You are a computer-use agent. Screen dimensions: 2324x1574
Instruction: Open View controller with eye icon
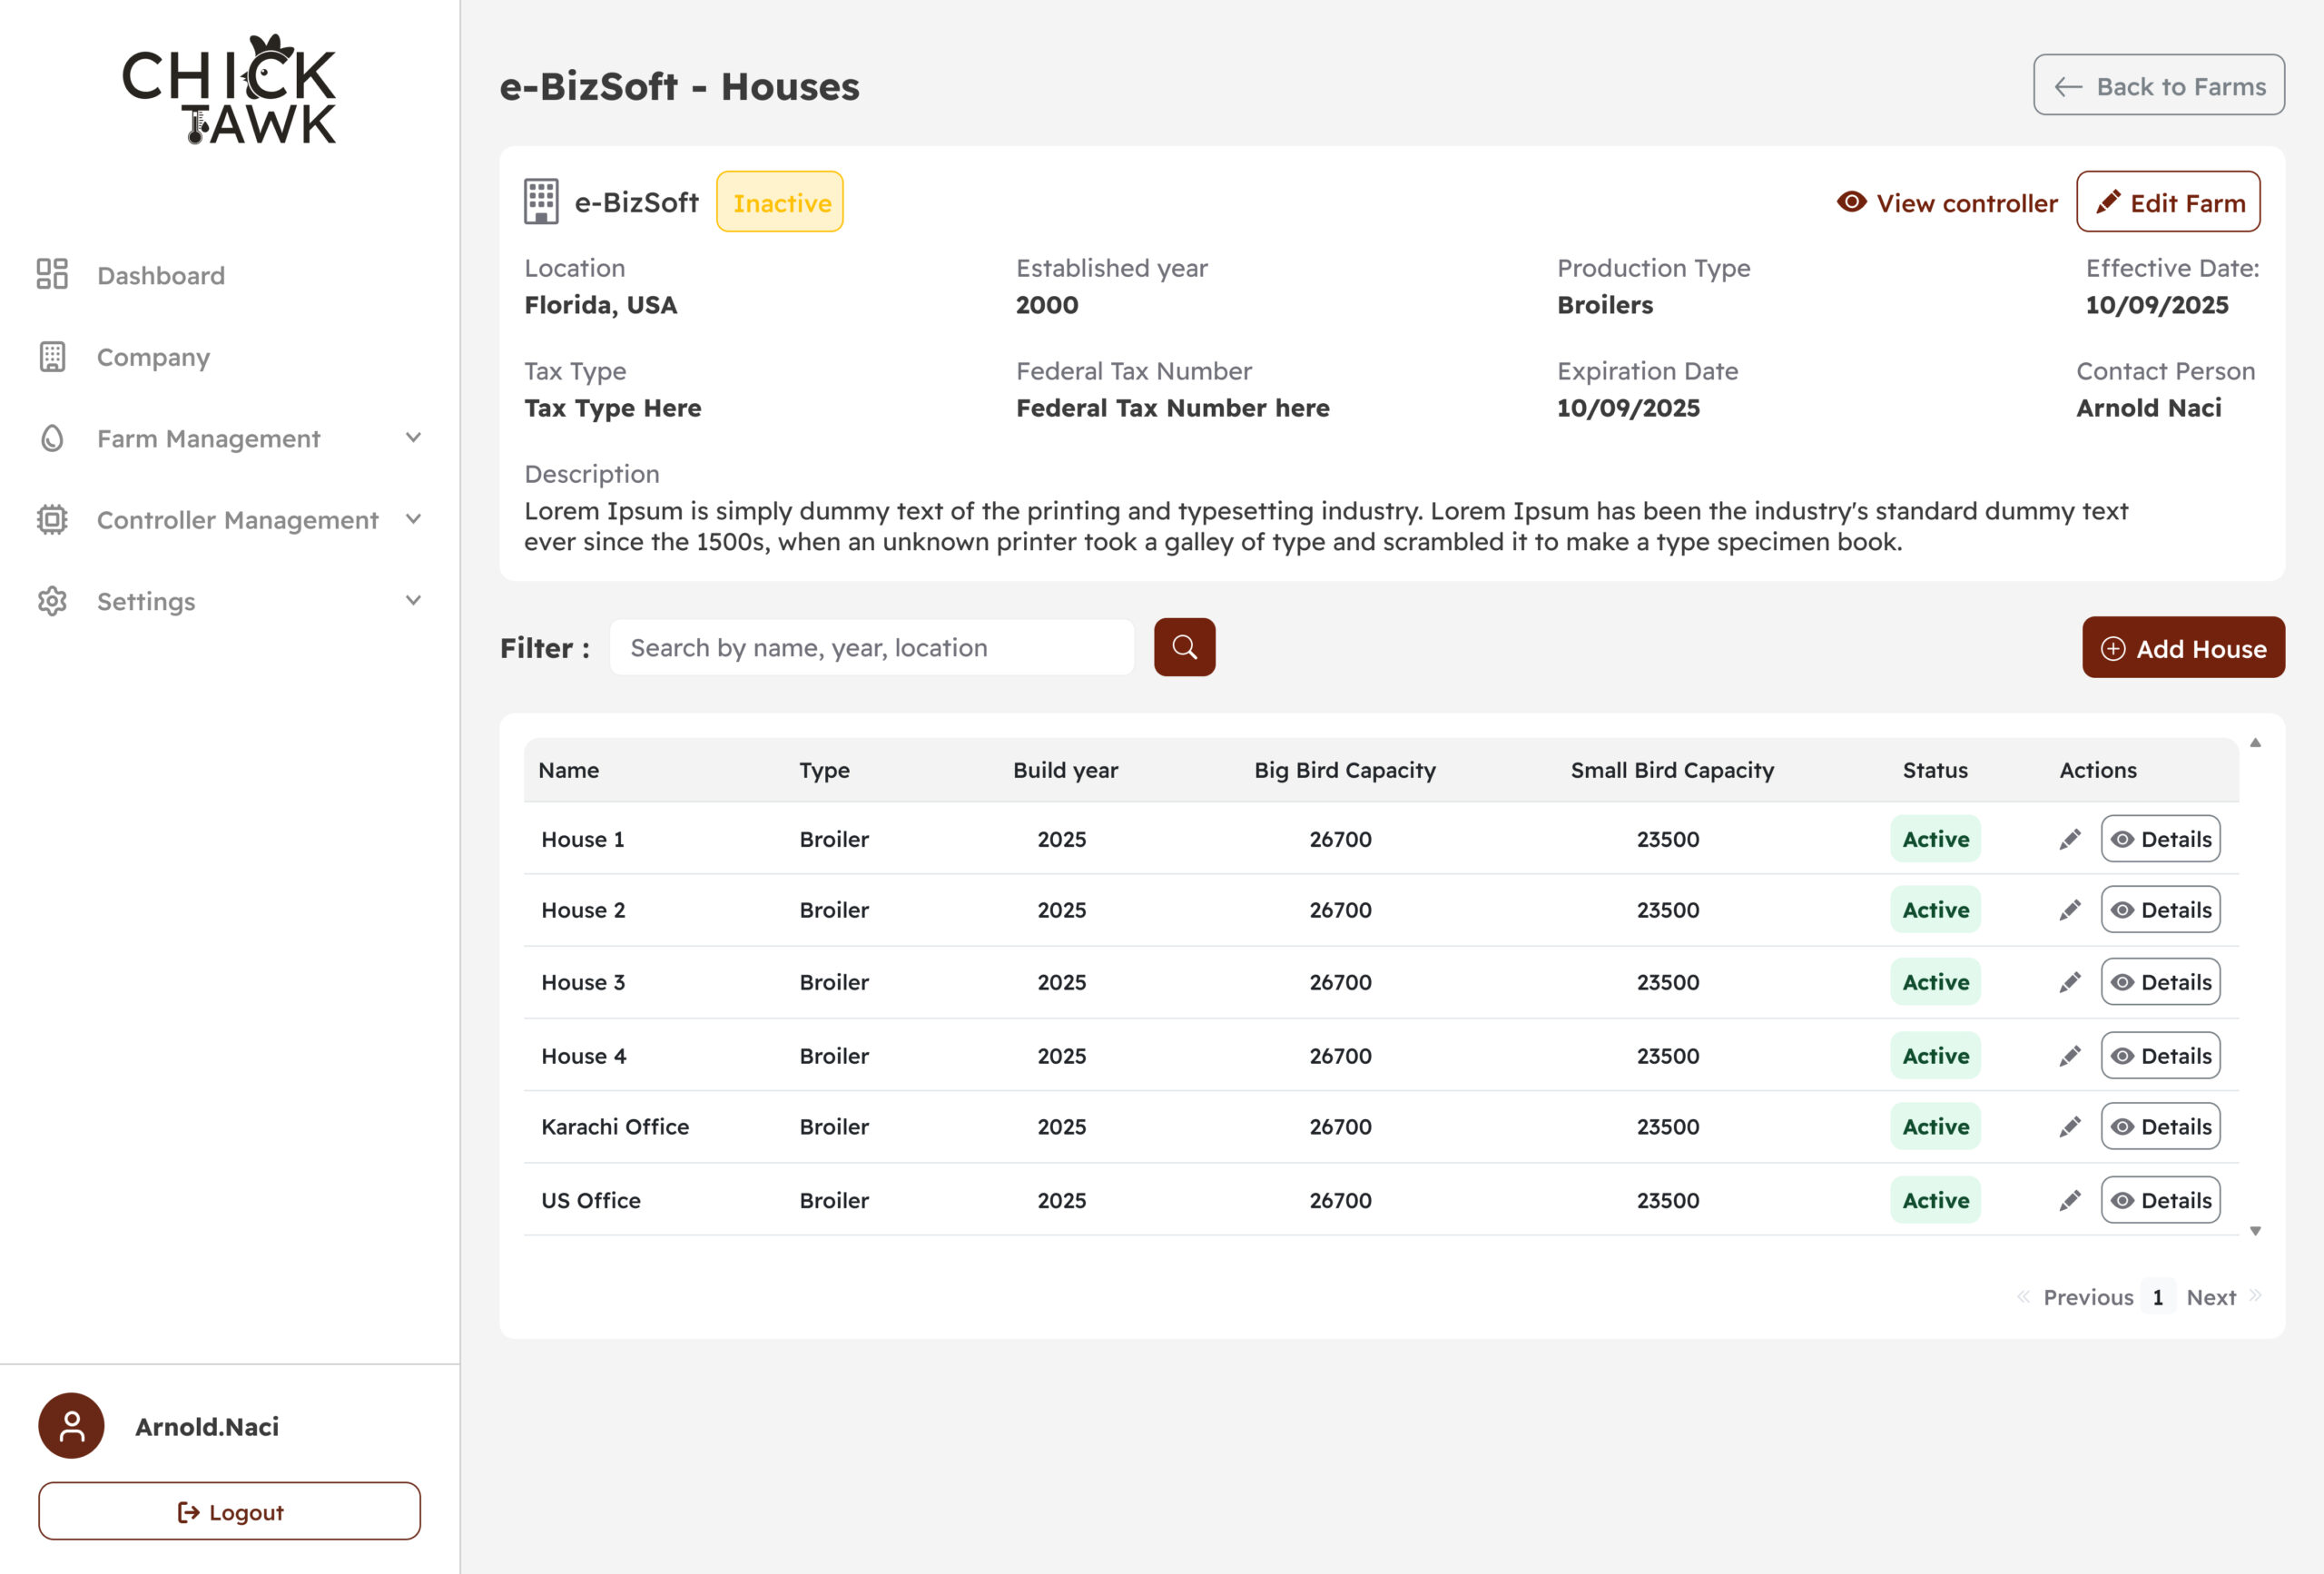pyautogui.click(x=1947, y=203)
